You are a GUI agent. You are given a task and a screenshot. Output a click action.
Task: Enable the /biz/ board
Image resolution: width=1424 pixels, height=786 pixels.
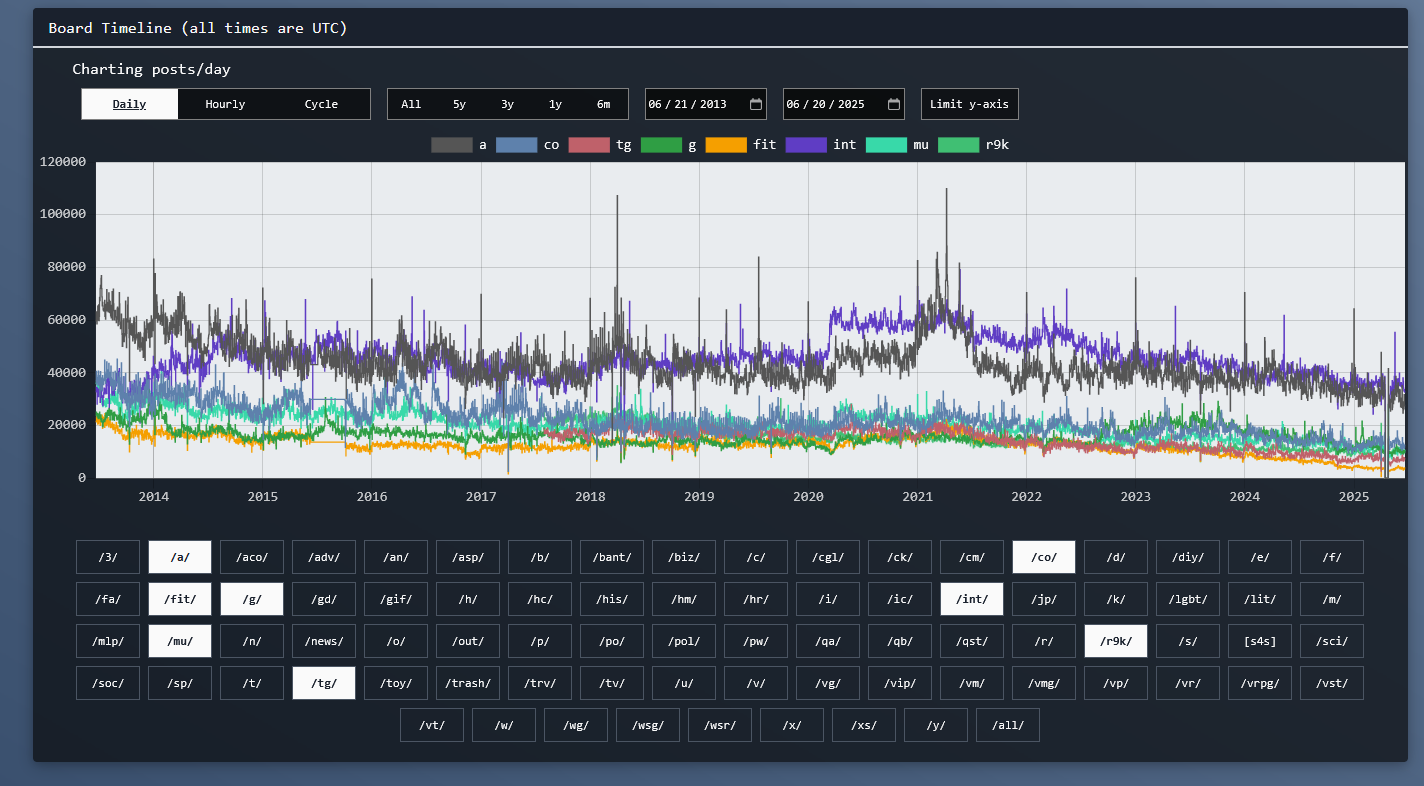point(684,557)
